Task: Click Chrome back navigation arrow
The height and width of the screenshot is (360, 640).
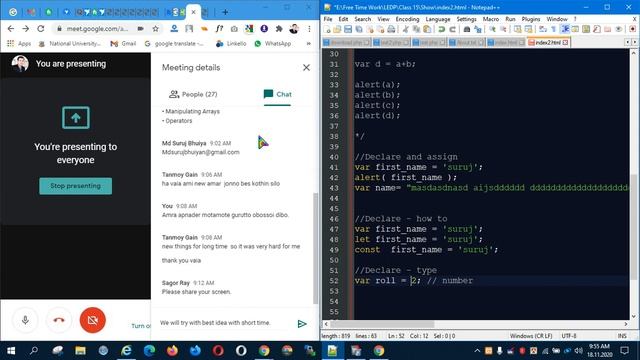Action: [11, 29]
